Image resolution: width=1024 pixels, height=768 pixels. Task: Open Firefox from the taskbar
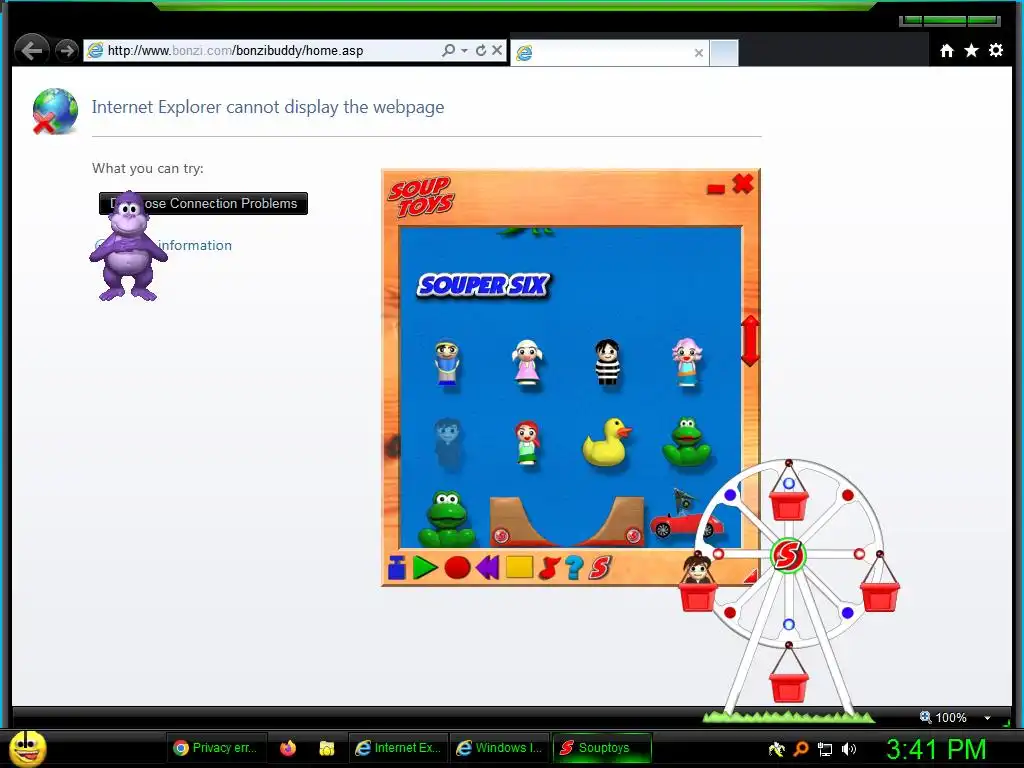coord(287,748)
